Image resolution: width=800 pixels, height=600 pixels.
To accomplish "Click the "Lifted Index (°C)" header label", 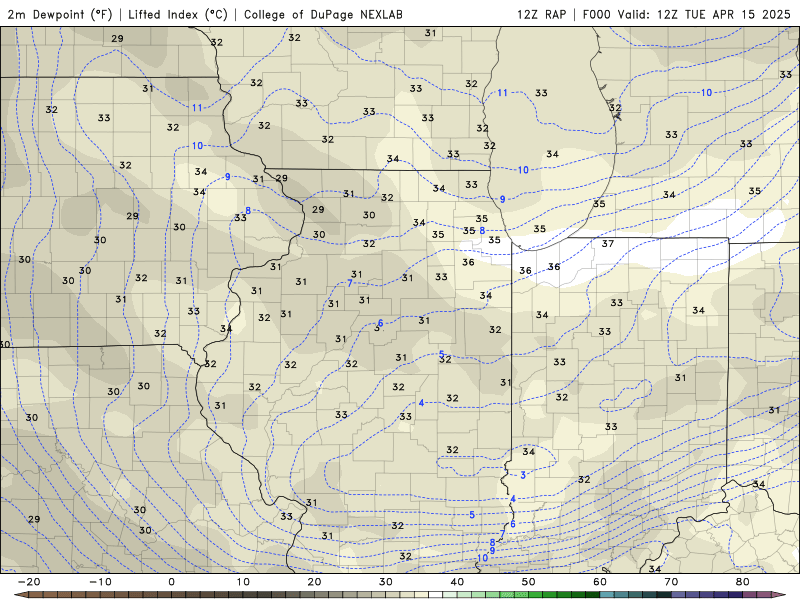I will click(178, 14).
